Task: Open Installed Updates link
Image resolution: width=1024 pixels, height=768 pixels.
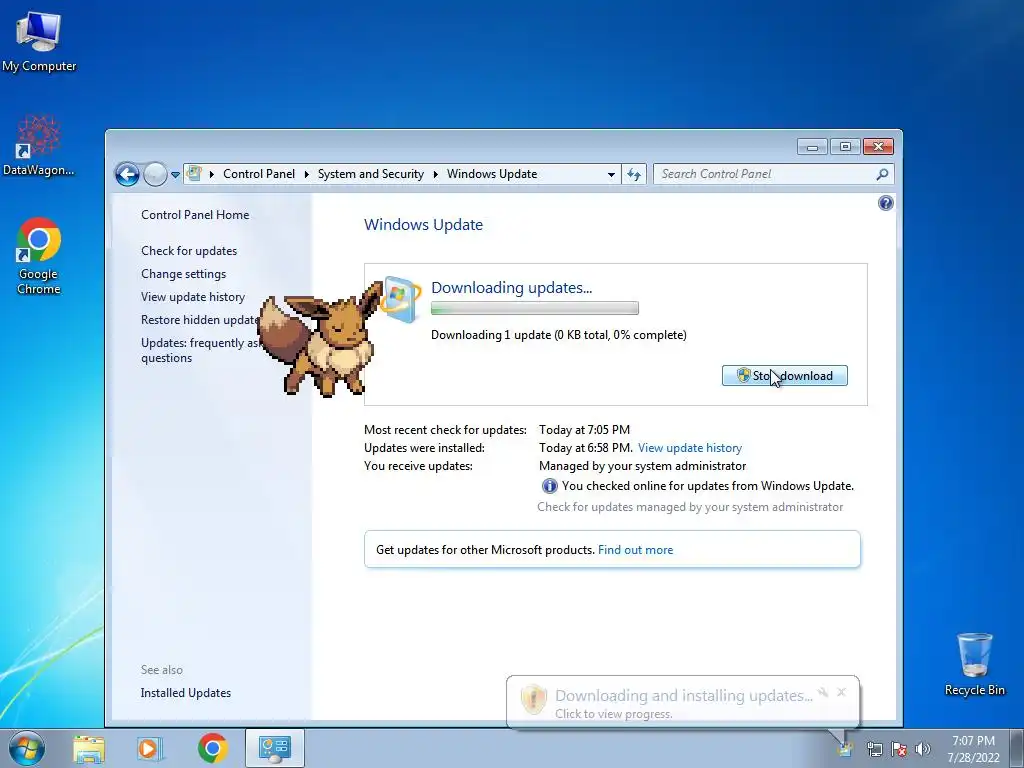Action: point(185,693)
